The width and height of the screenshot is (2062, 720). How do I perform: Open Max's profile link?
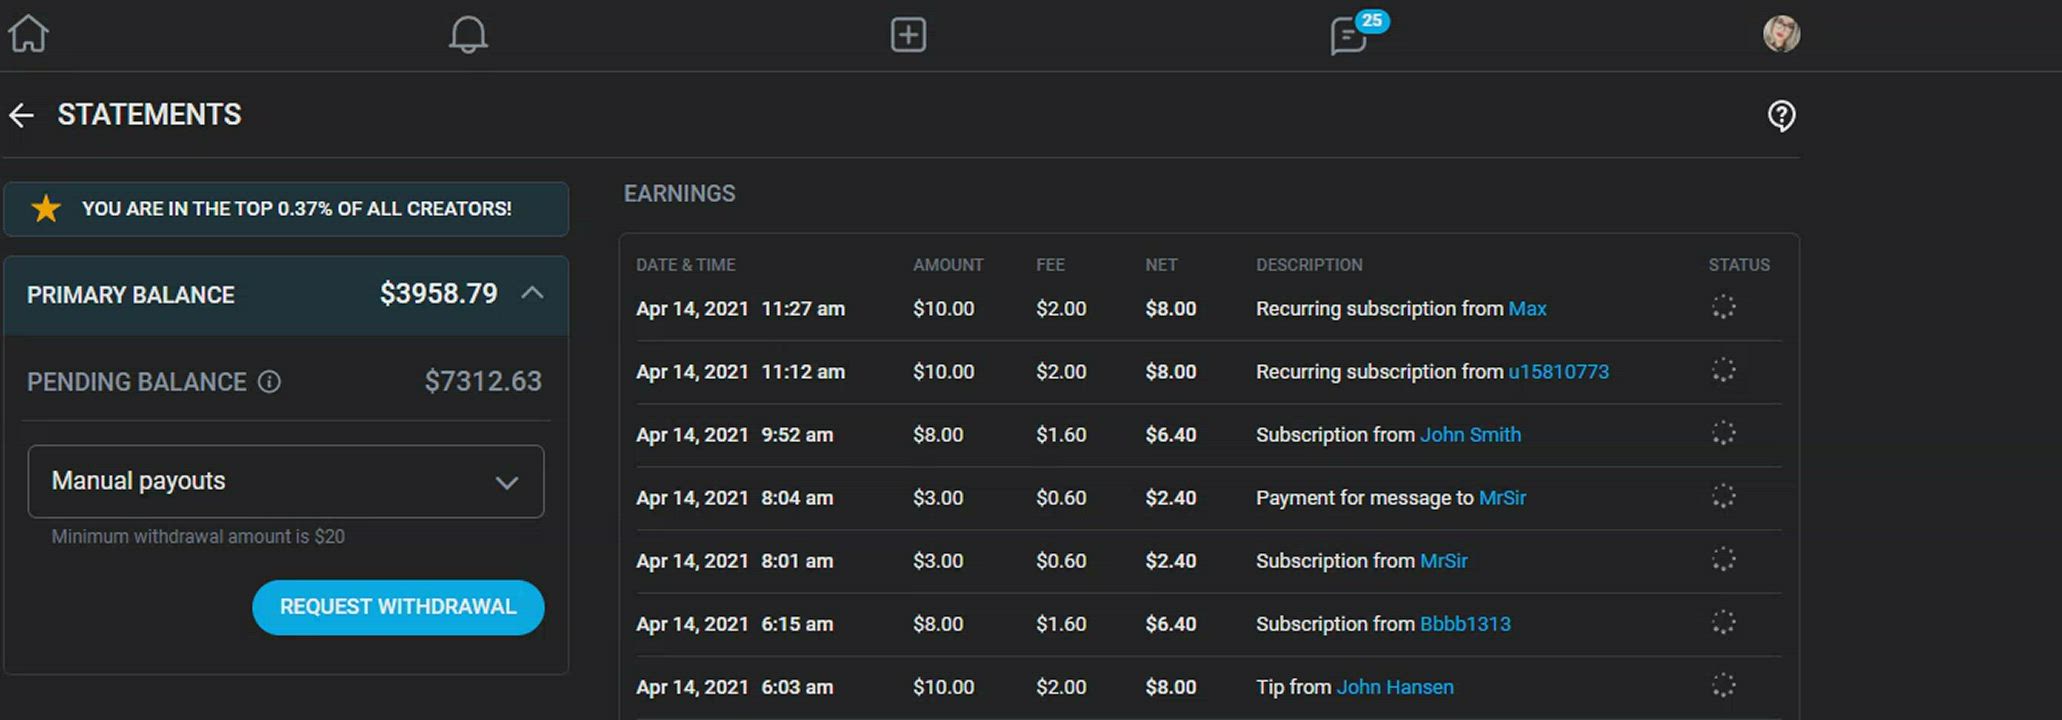[x=1527, y=309]
